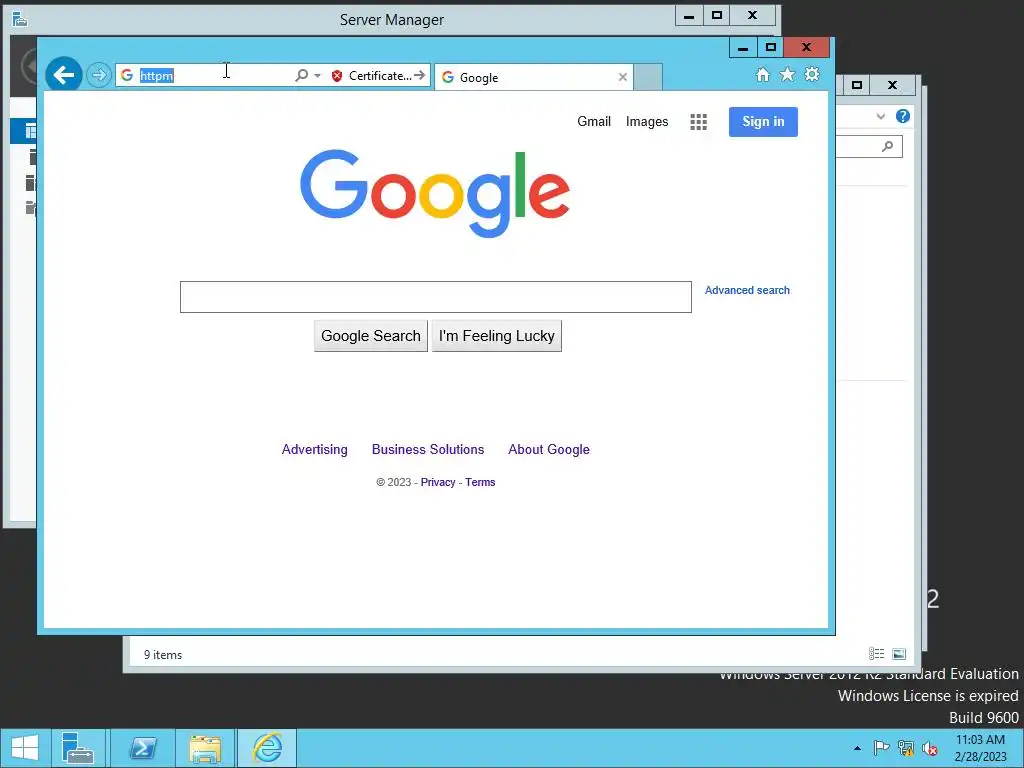Viewport: 1024px width, 768px height.
Task: Open the Internet Explorer Home icon
Action: tap(762, 74)
